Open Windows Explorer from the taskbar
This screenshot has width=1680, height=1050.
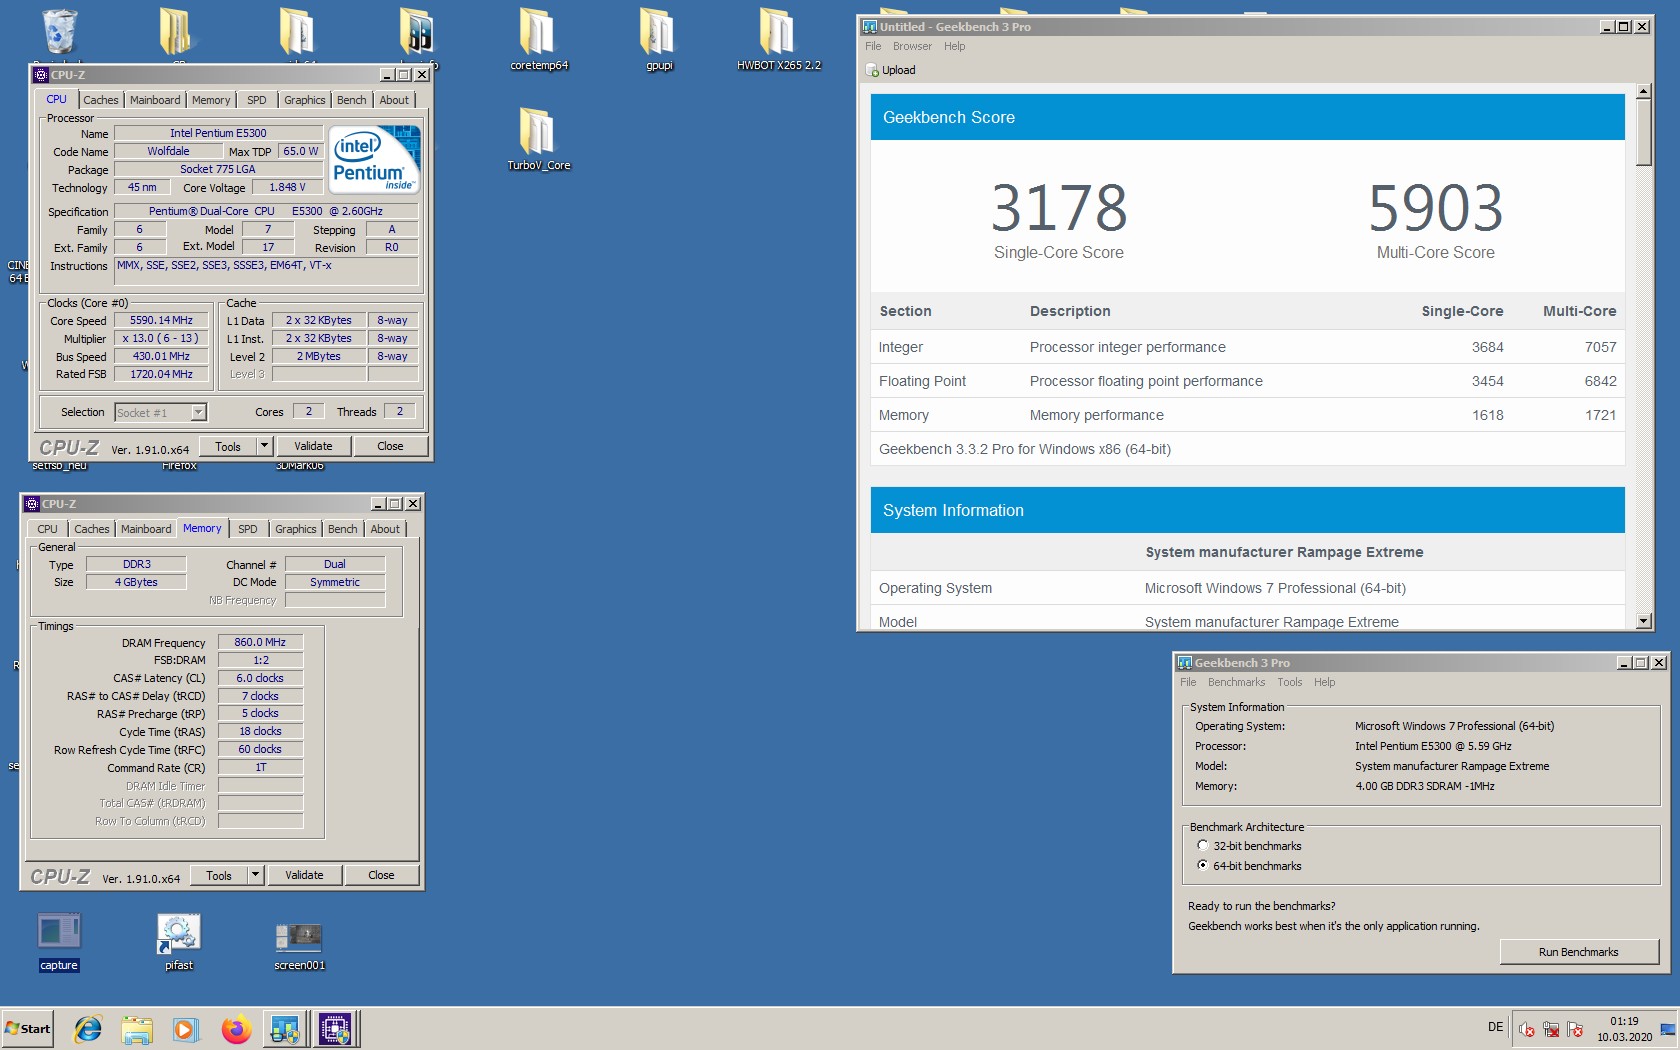click(137, 1029)
